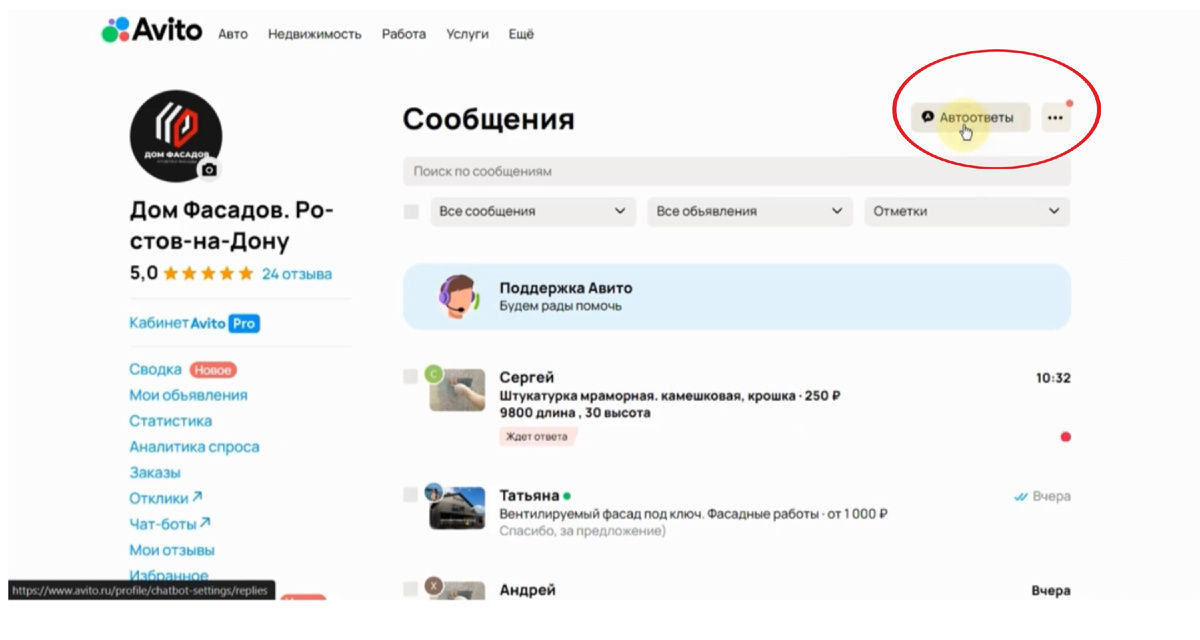Open the Статистика page
The image size is (1200, 640).
(171, 421)
